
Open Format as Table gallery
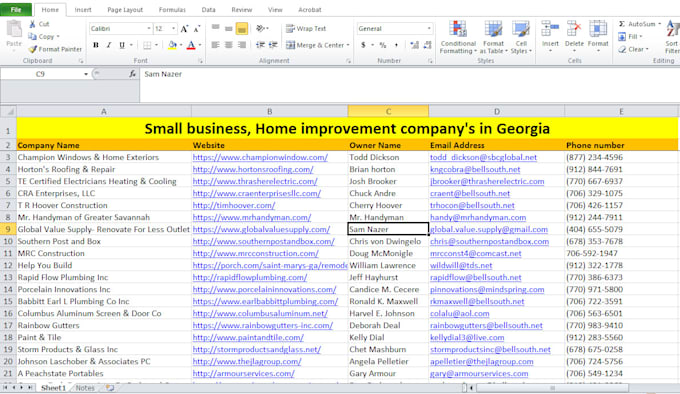pos(494,37)
